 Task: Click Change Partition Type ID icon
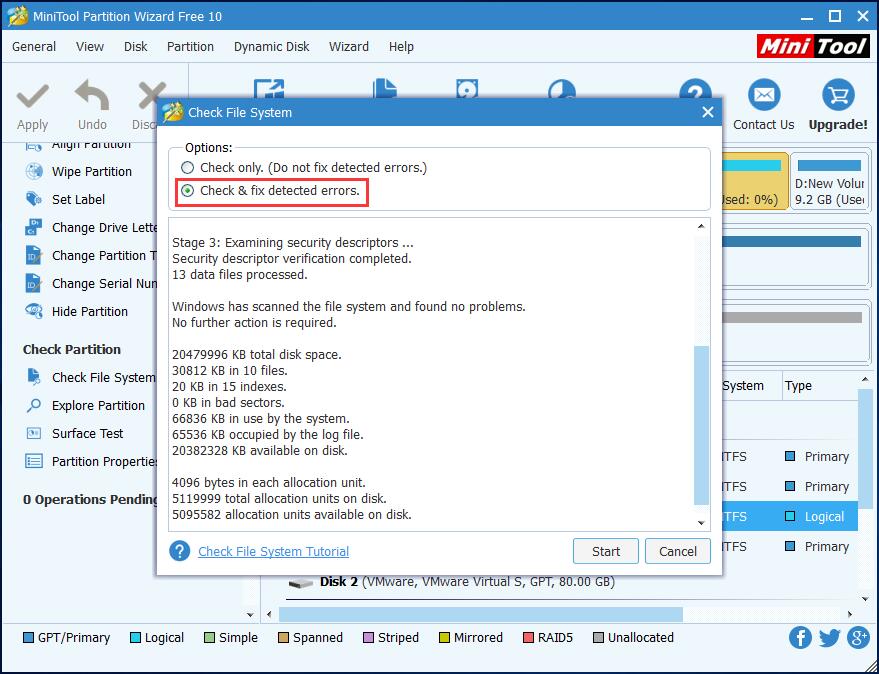[34, 255]
